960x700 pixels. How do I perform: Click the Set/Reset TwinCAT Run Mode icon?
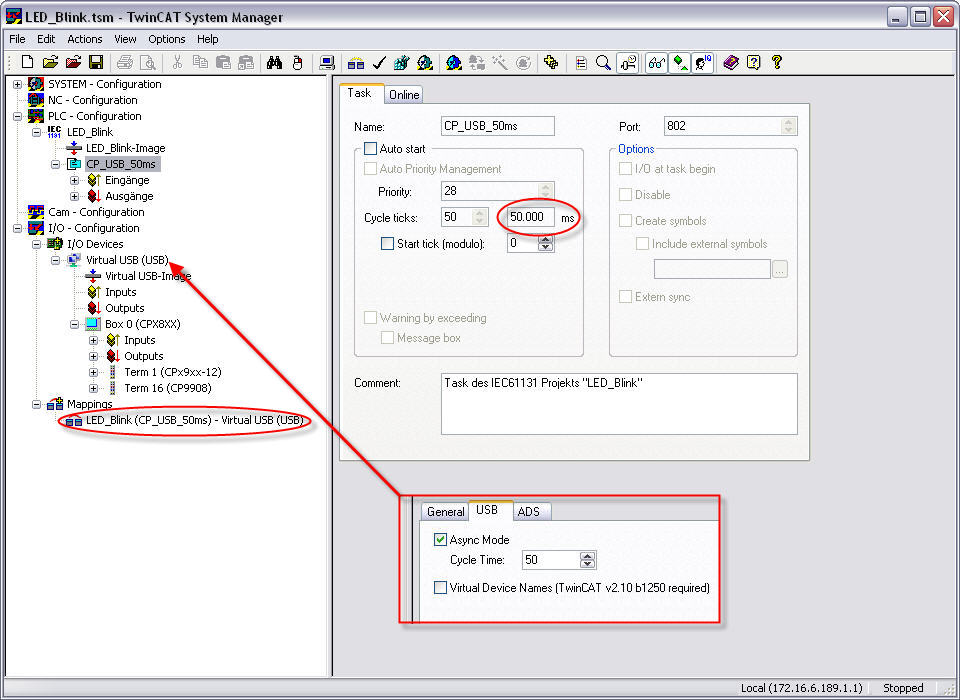pyautogui.click(x=425, y=62)
